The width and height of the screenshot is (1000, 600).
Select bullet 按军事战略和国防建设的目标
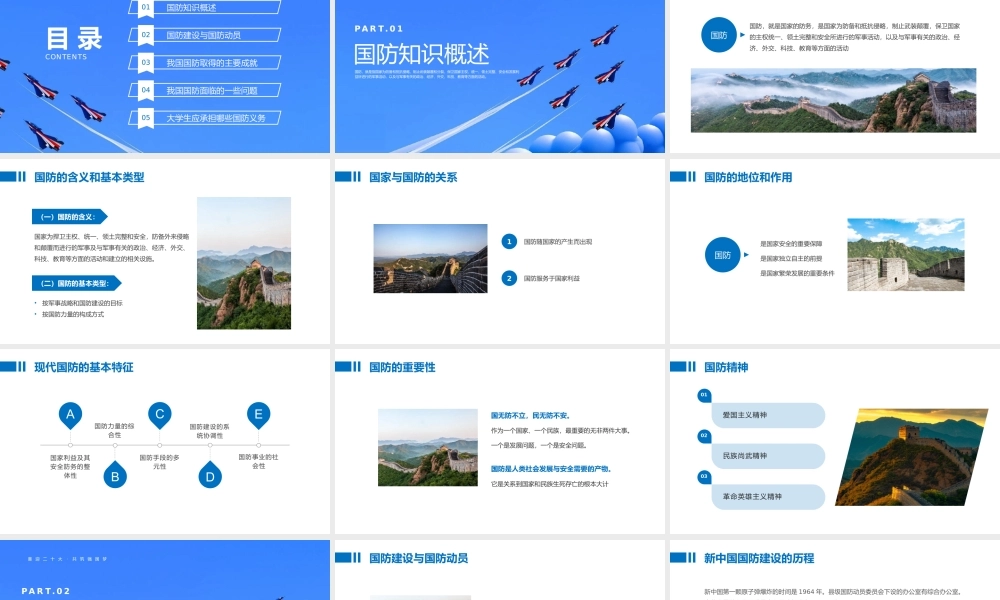[x=82, y=304]
